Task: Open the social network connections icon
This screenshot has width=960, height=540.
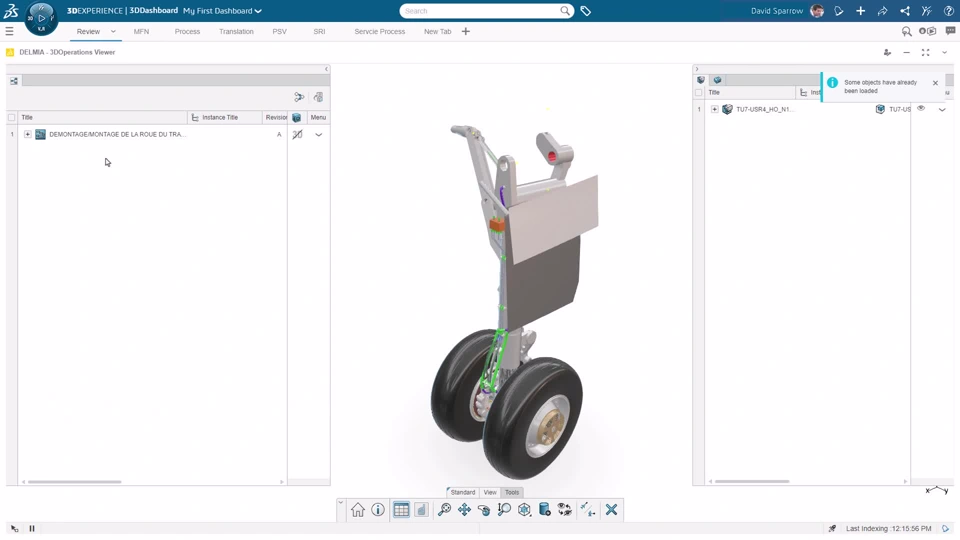Action: [x=904, y=11]
